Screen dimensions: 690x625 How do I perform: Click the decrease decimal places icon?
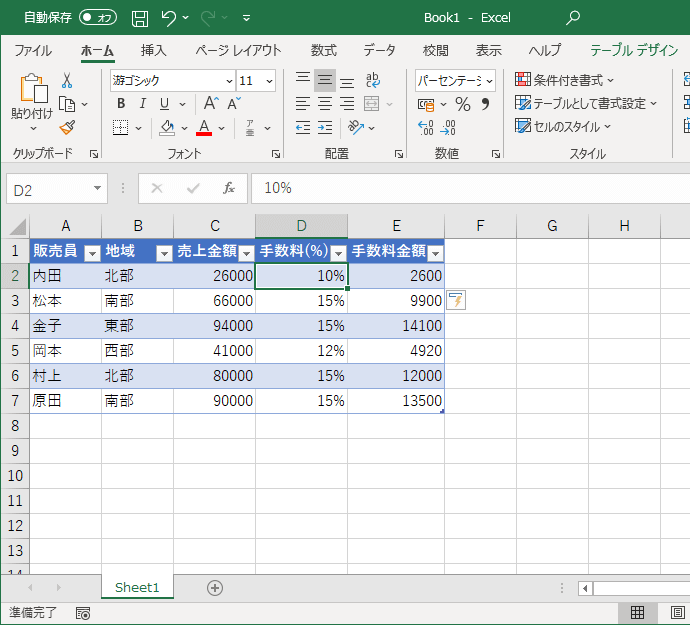point(448,128)
